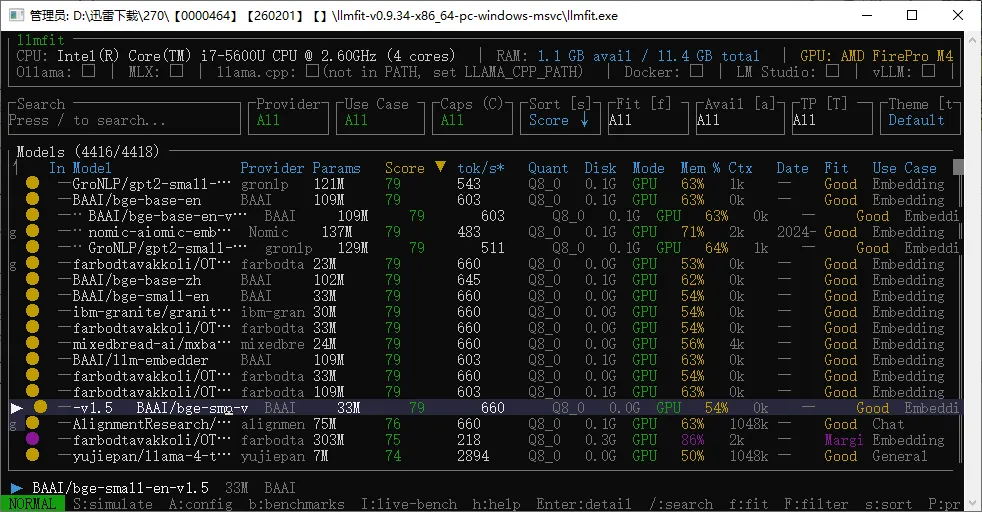Click the yellow sort triangle next to Score
This screenshot has width=982, height=512.
coord(440,166)
